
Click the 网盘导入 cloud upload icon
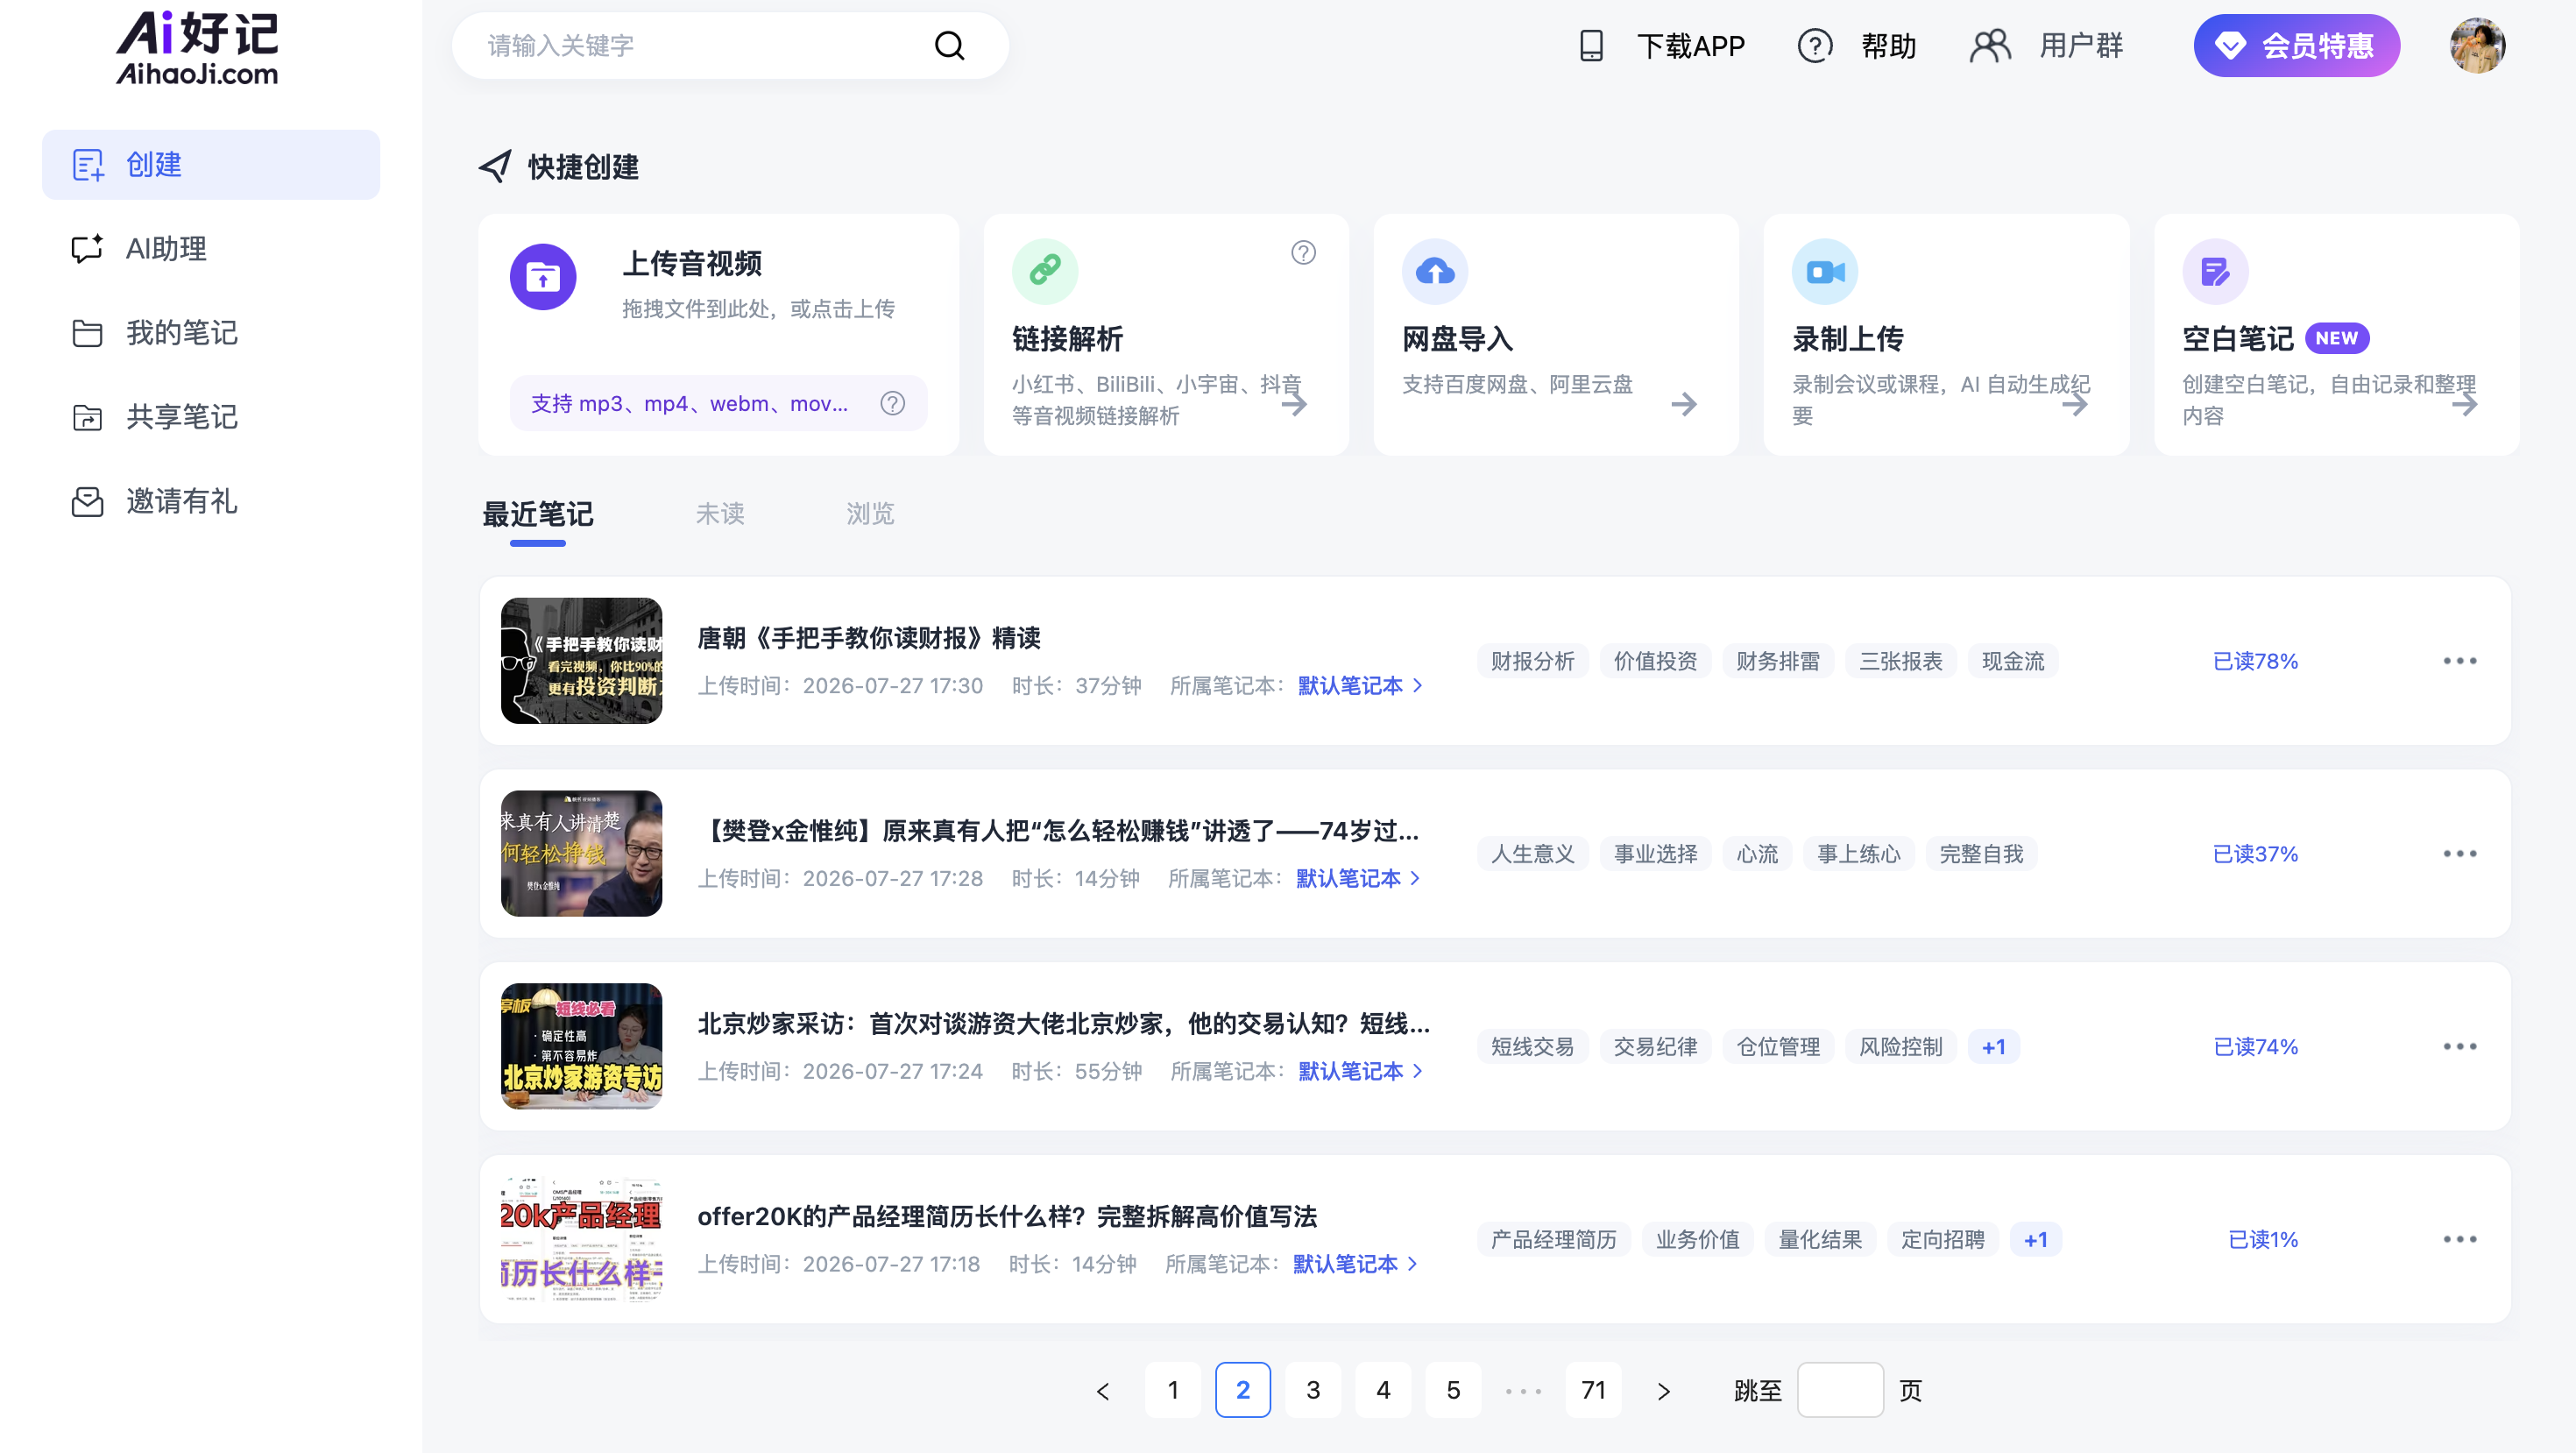point(1434,270)
